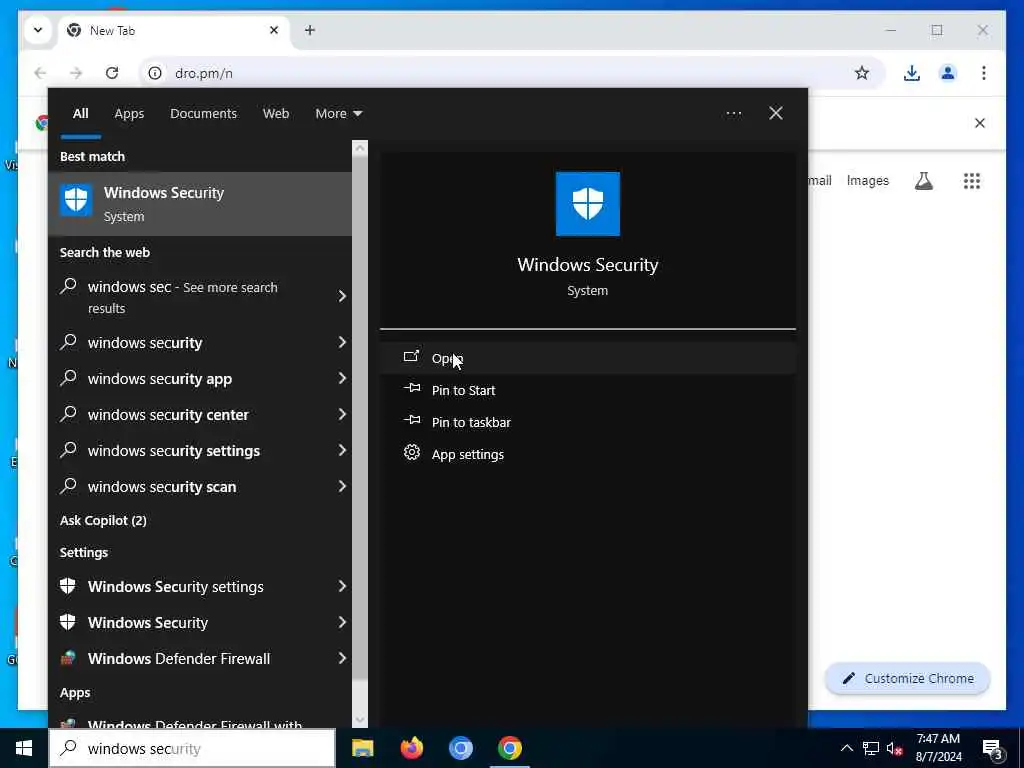Switch to Google Chrome on the taskbar

click(509, 748)
